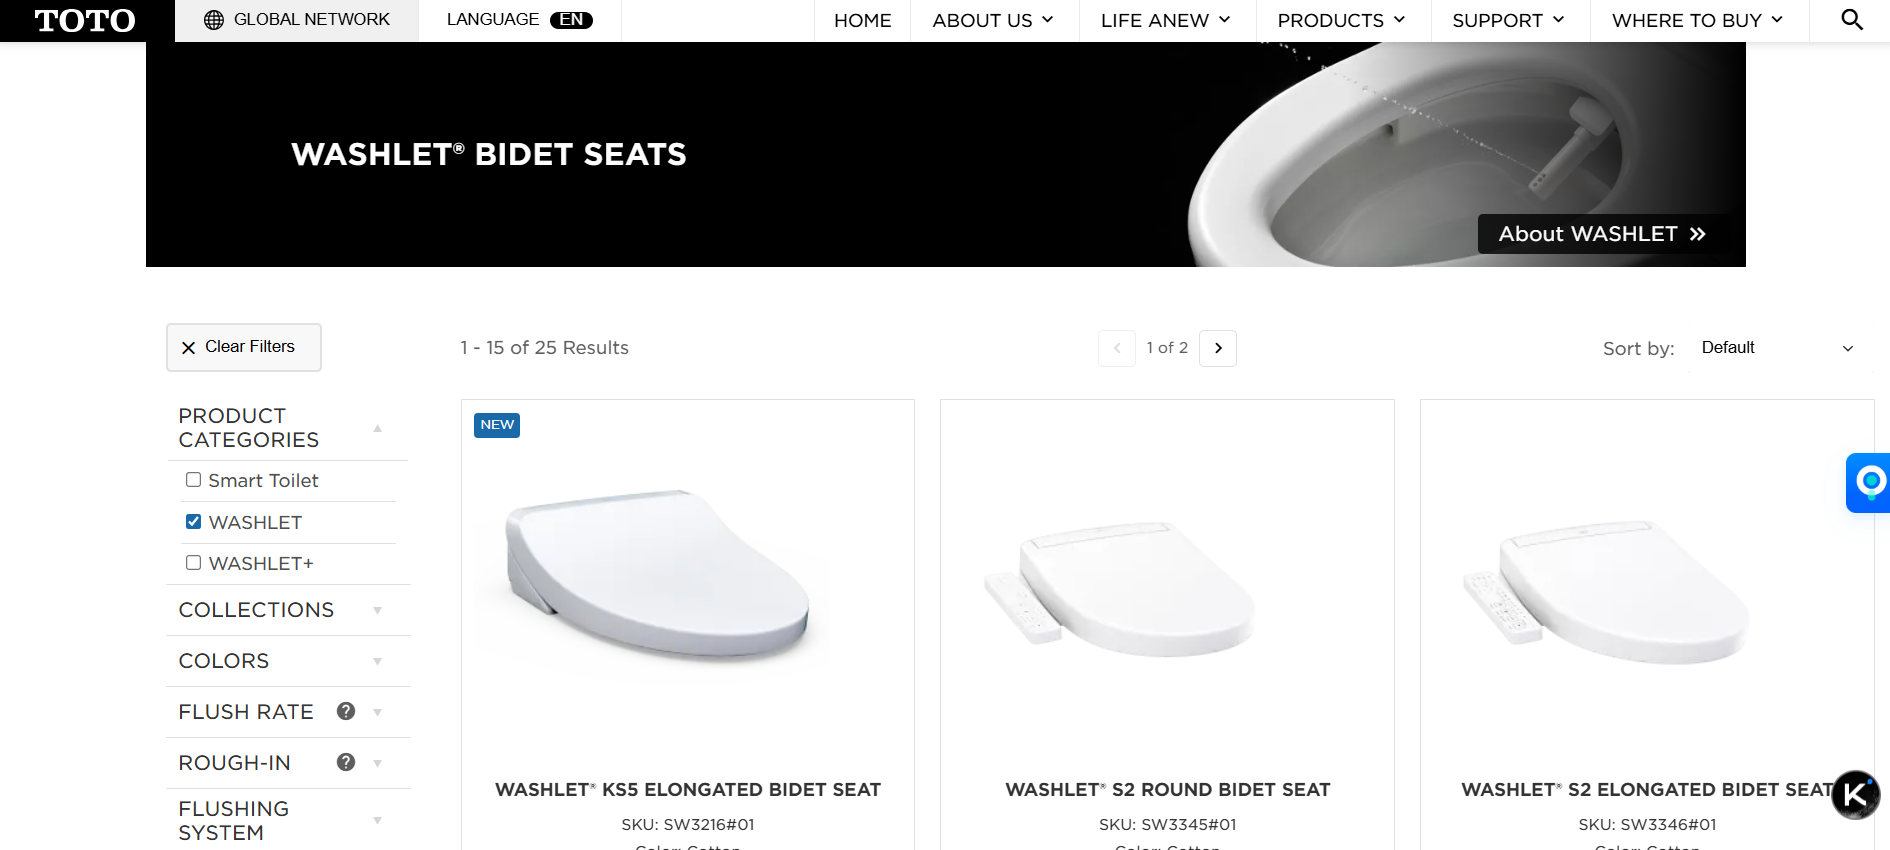
Task: Open the search magnifier icon
Action: pos(1851,20)
